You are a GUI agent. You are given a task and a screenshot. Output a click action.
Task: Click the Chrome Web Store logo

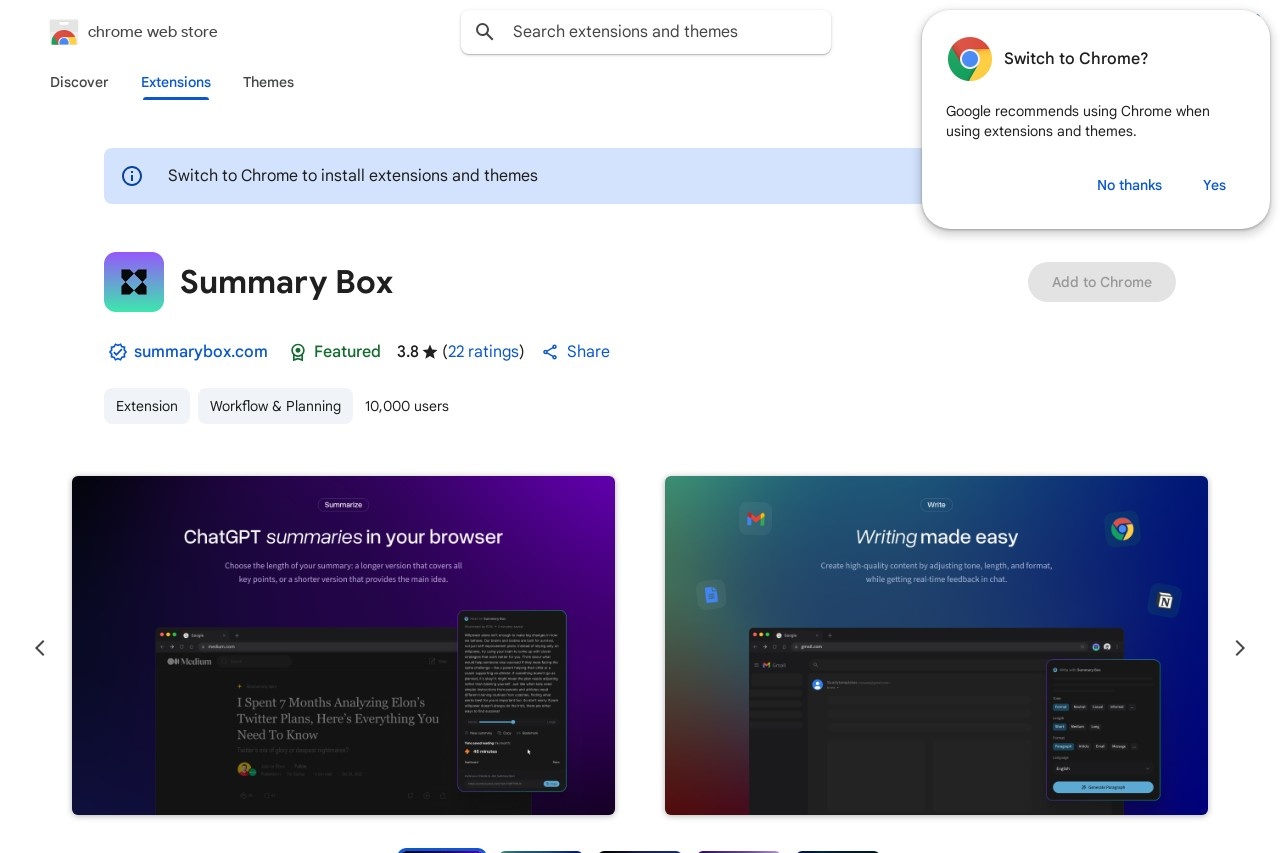[64, 32]
